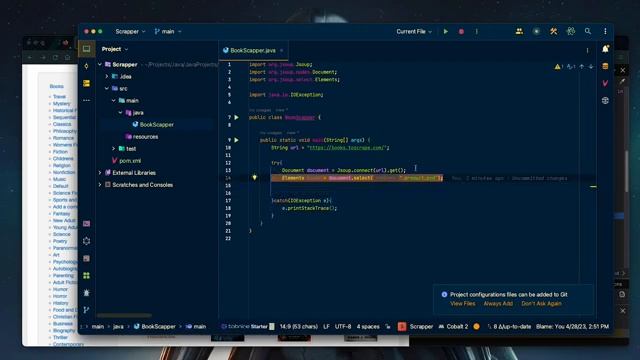Image resolution: width=640 pixels, height=360 pixels.
Task: Click the books.toscrape.com URL in code
Action: click(347, 148)
